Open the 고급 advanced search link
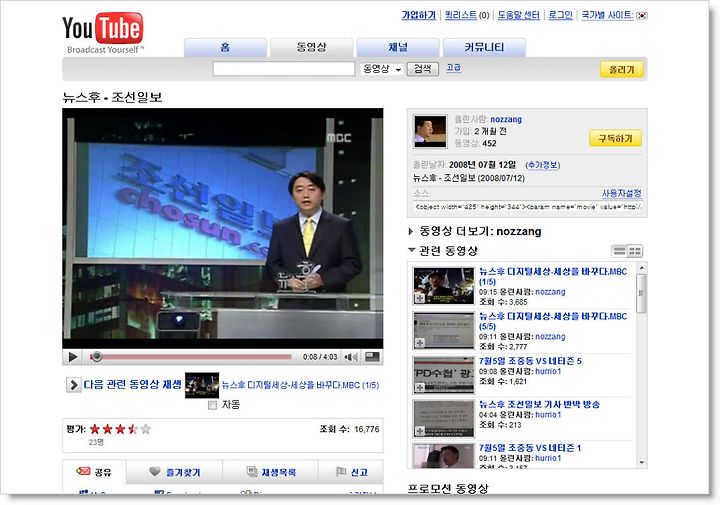This screenshot has height=505, width=720. pyautogui.click(x=454, y=68)
